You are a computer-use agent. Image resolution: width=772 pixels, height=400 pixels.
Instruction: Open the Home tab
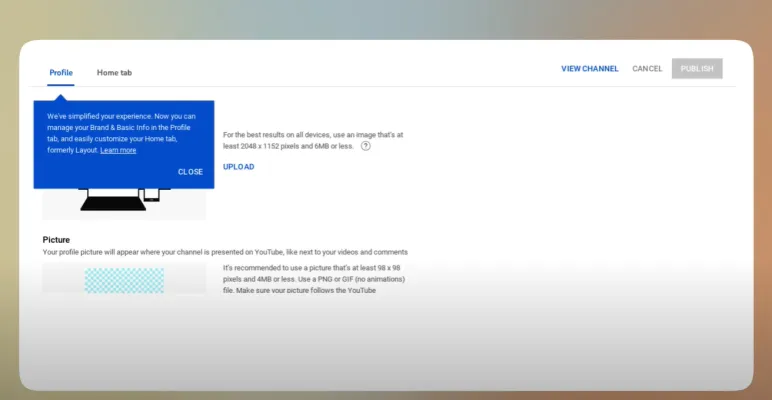[114, 72]
